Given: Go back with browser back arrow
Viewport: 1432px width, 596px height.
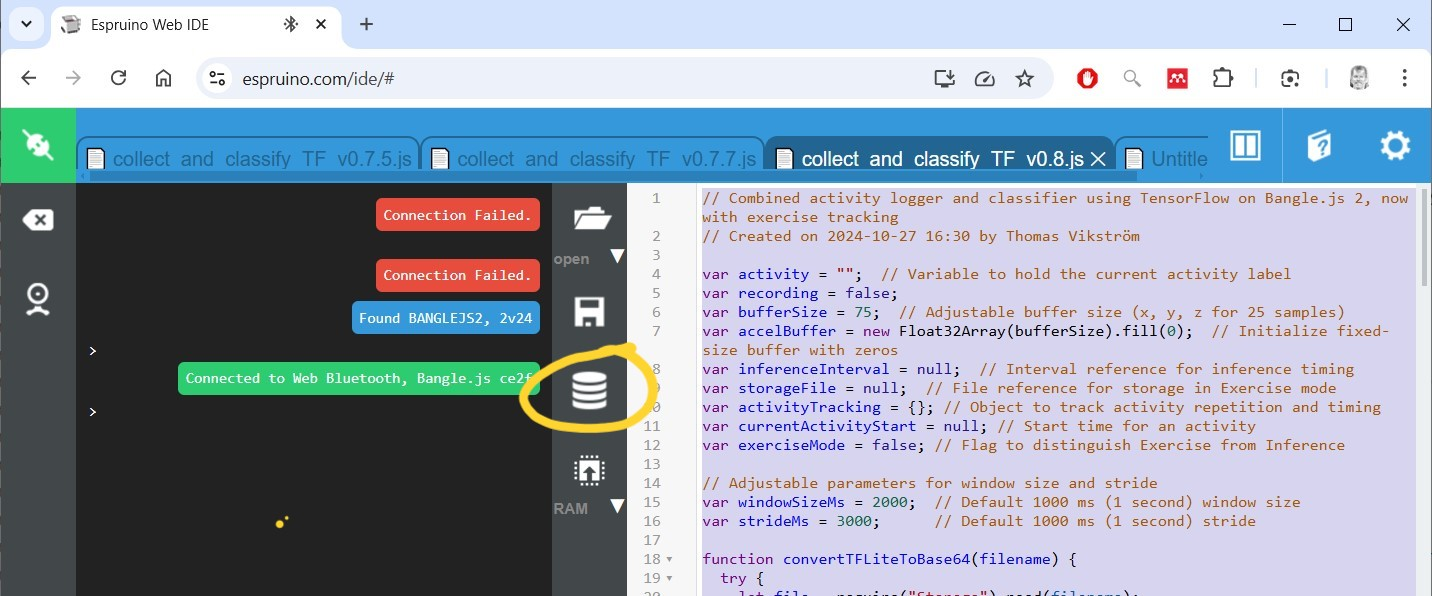Looking at the screenshot, I should coord(29,78).
